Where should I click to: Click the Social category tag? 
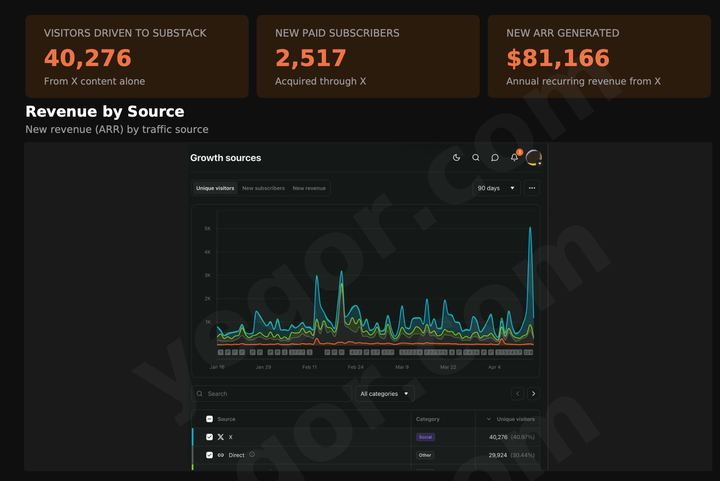click(x=425, y=437)
